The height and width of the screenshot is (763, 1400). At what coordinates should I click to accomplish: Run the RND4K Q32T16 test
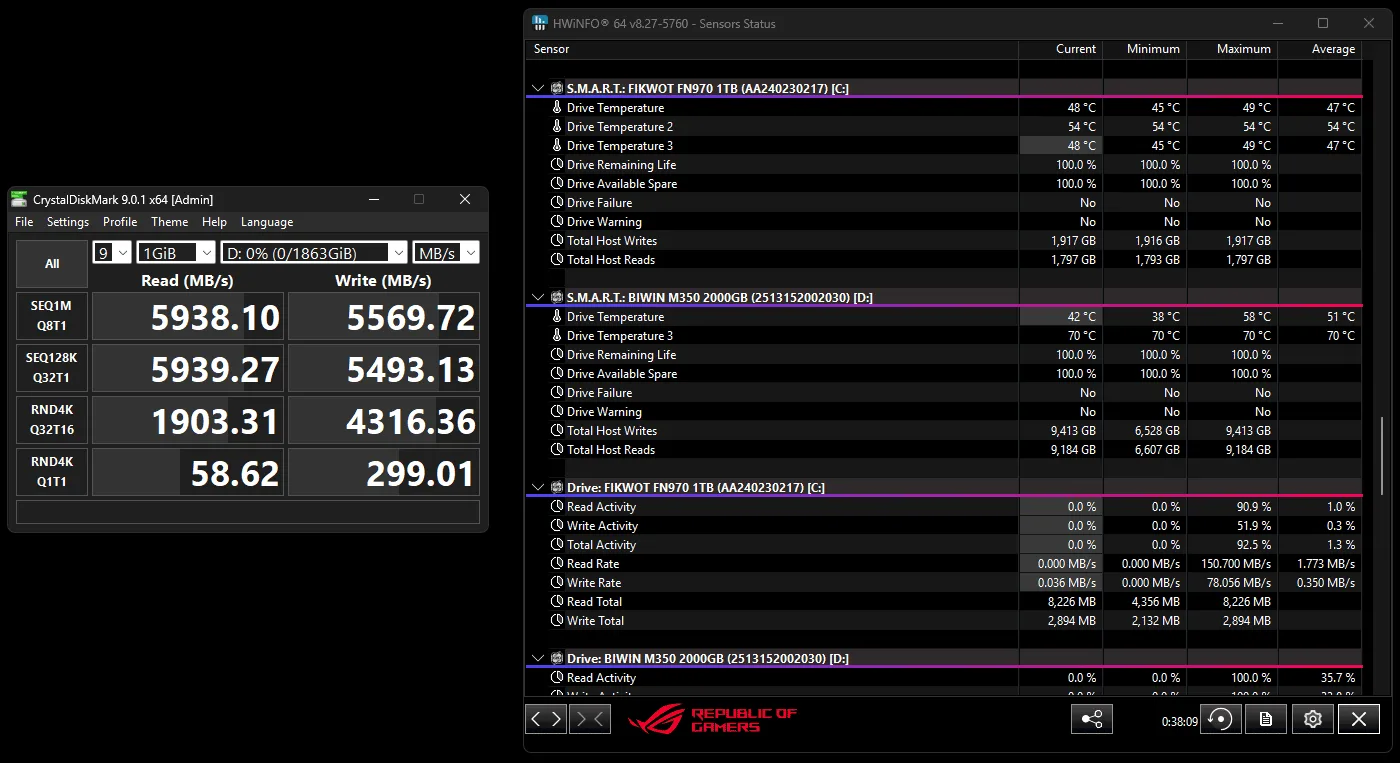[x=52, y=420]
